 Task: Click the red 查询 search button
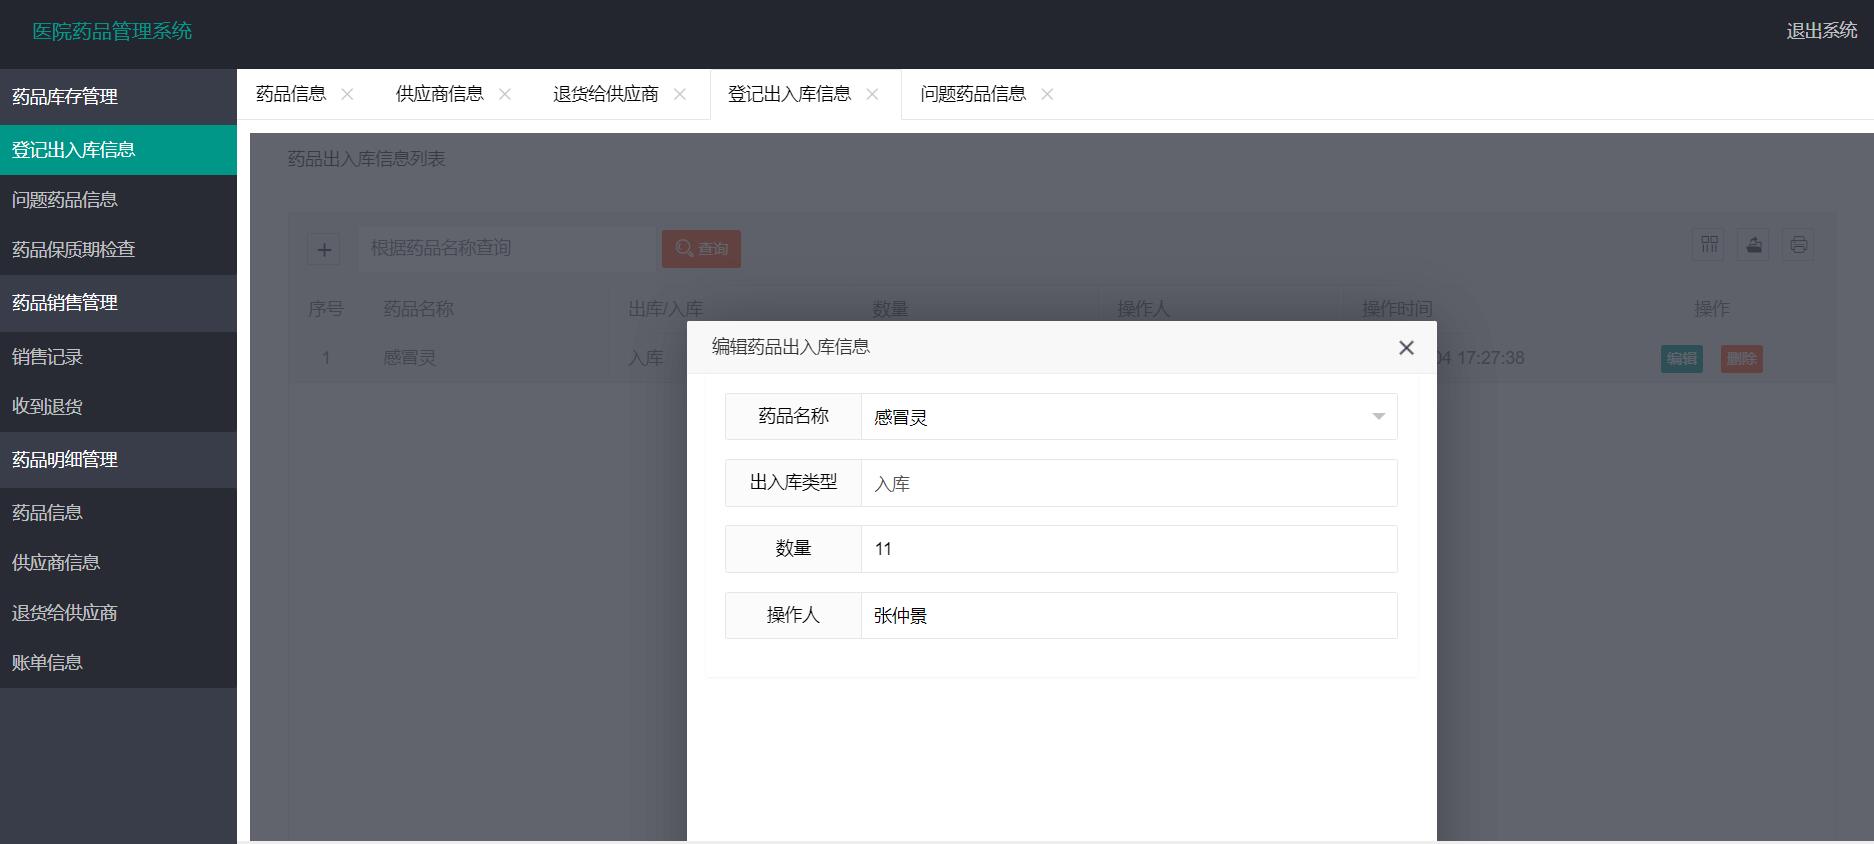pos(701,248)
